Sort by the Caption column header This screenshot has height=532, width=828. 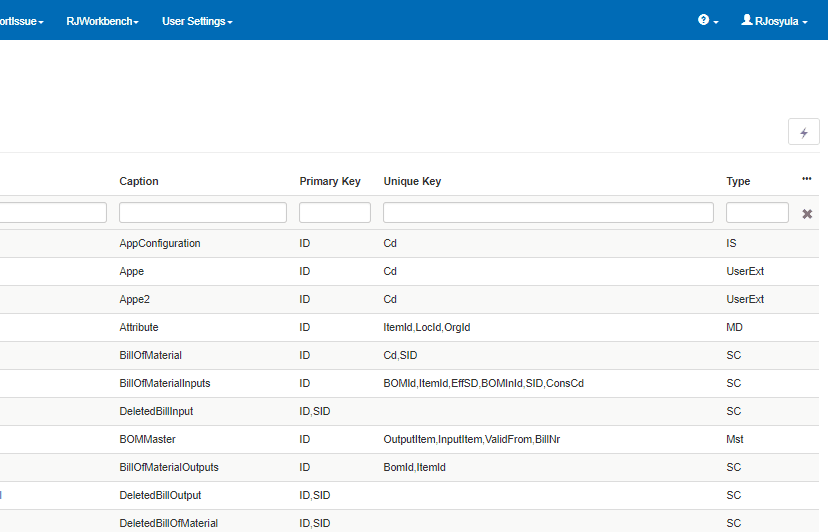pyautogui.click(x=139, y=181)
